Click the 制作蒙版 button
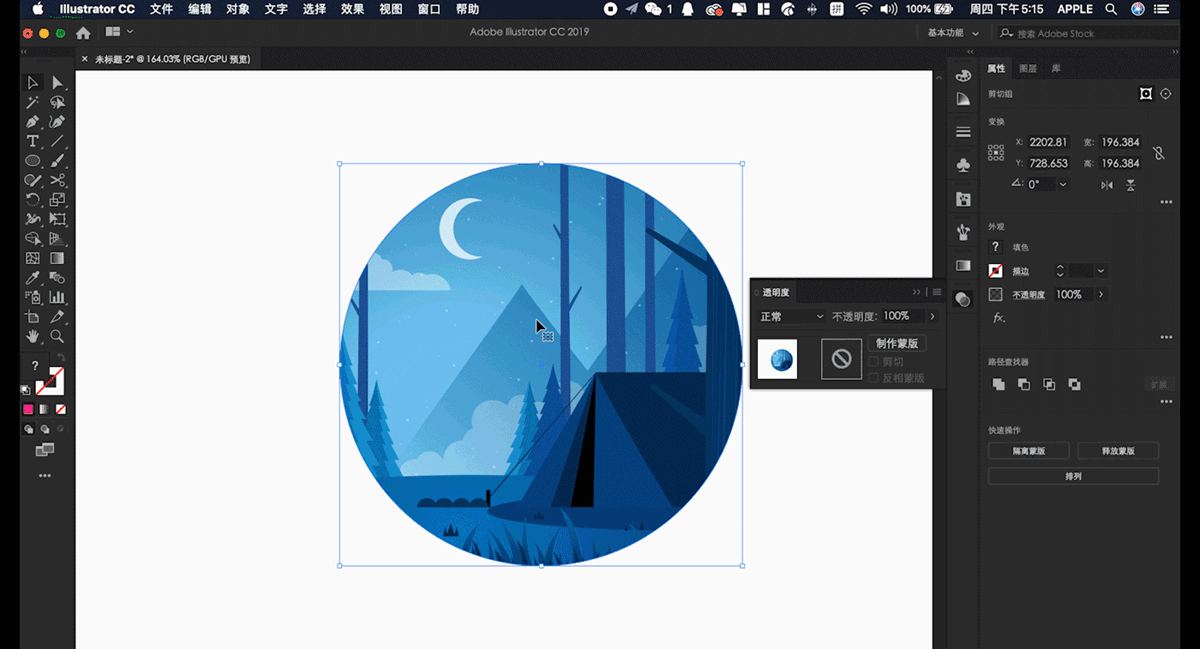Screen dimensions: 1200x649 click(897, 343)
